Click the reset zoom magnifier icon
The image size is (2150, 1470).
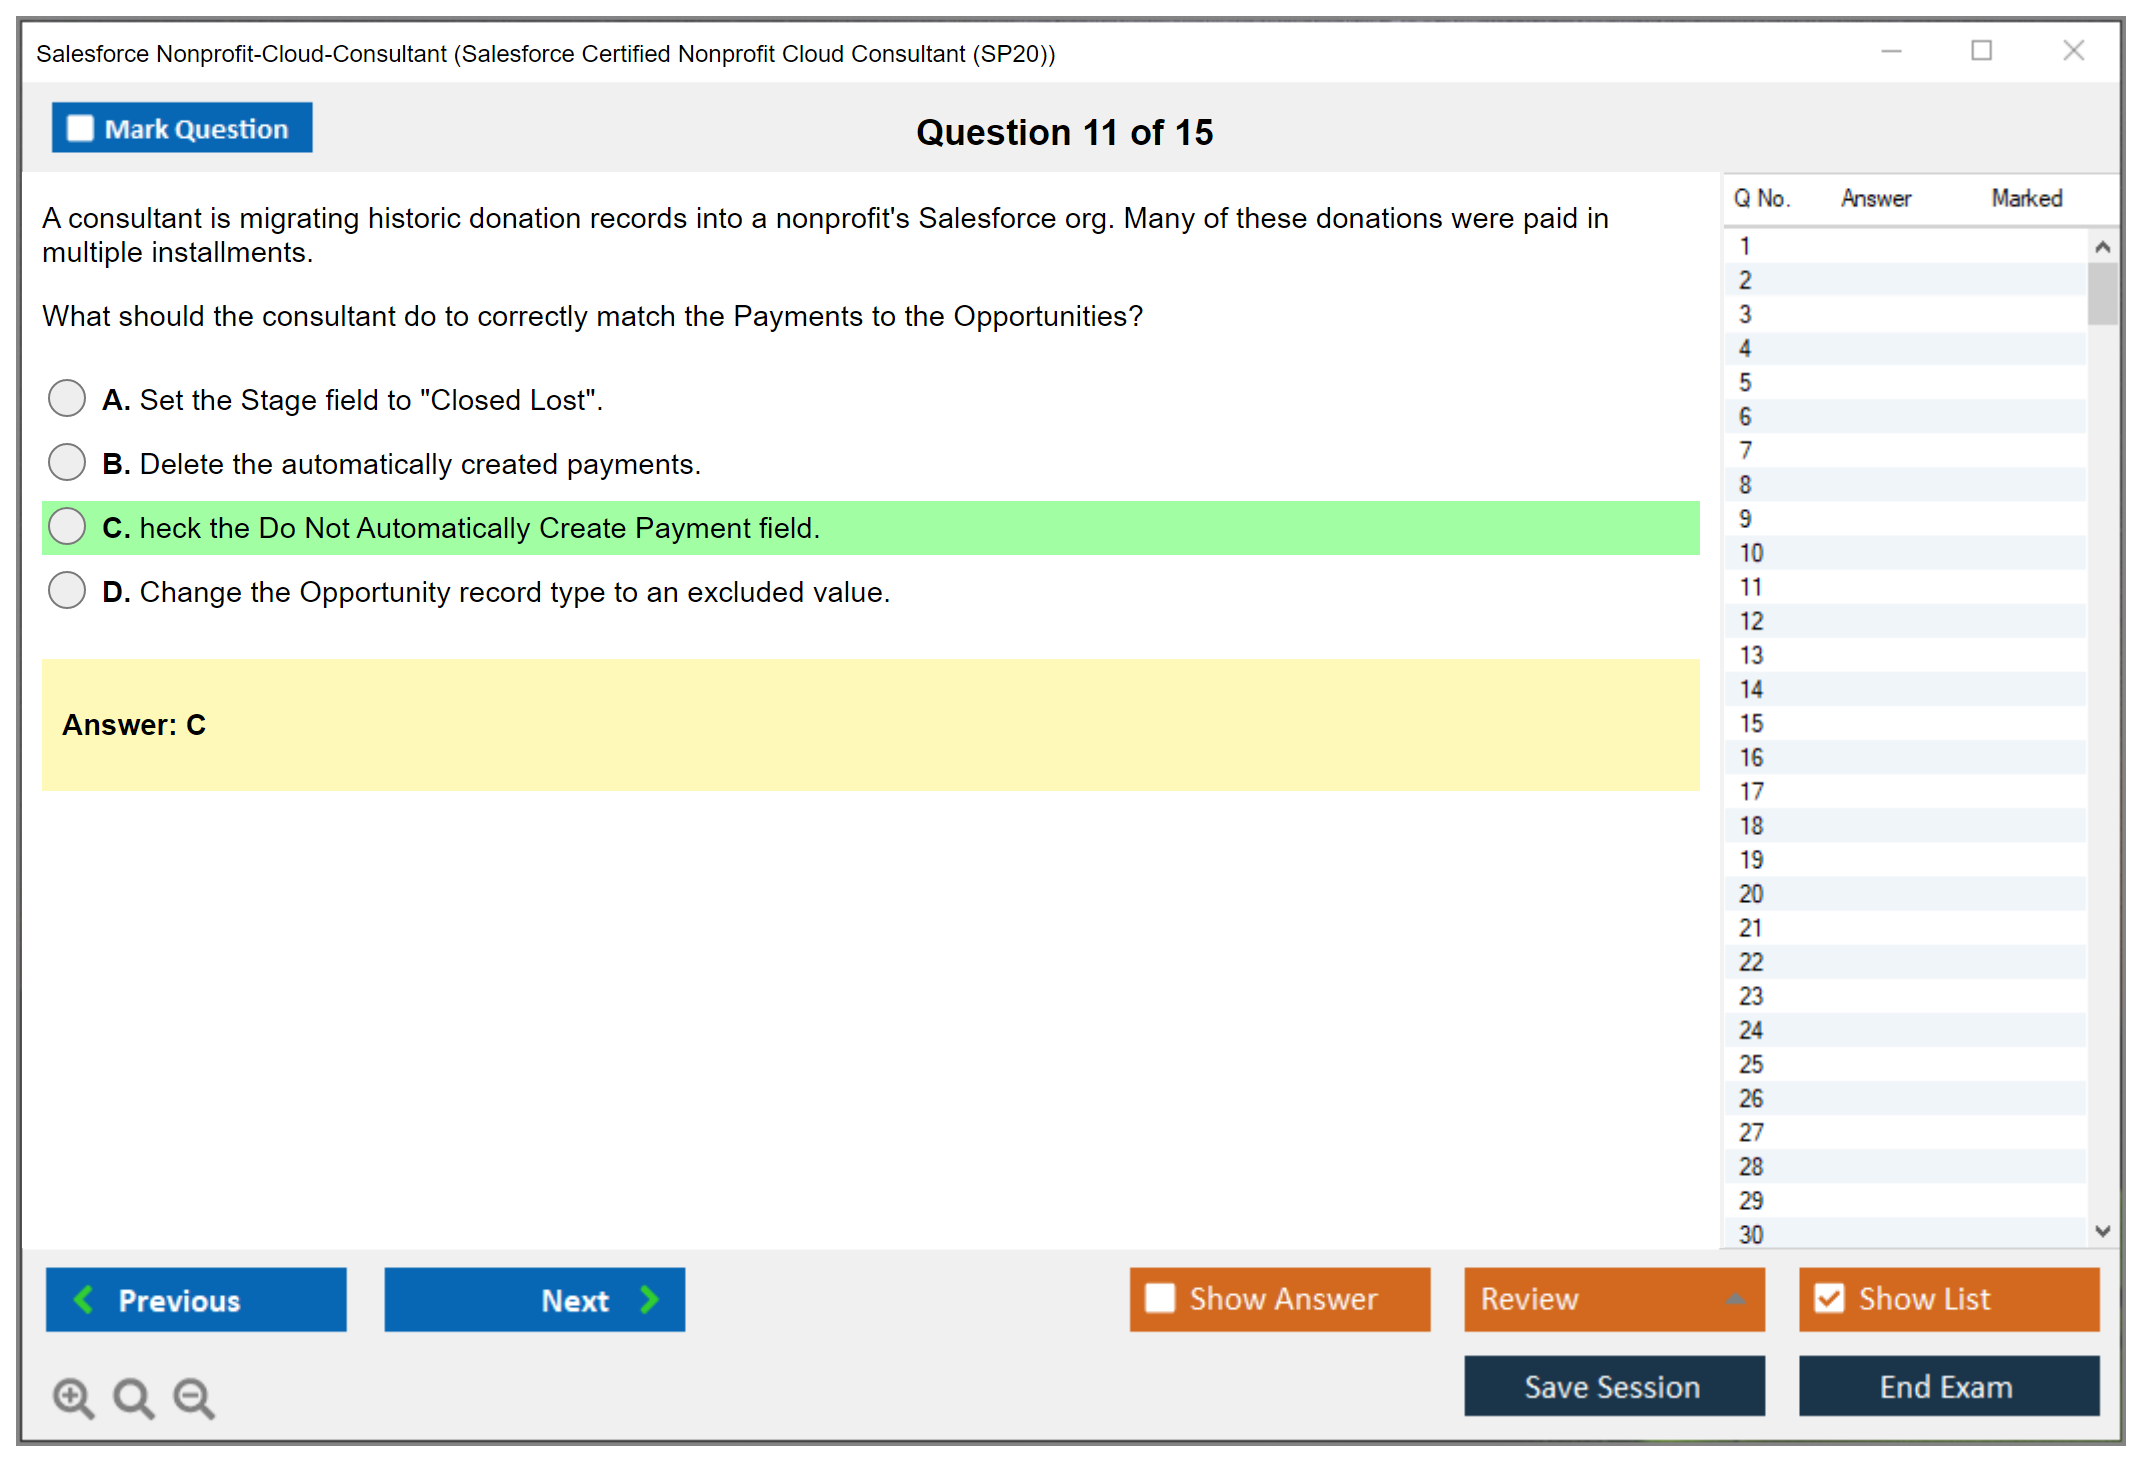pos(133,1397)
